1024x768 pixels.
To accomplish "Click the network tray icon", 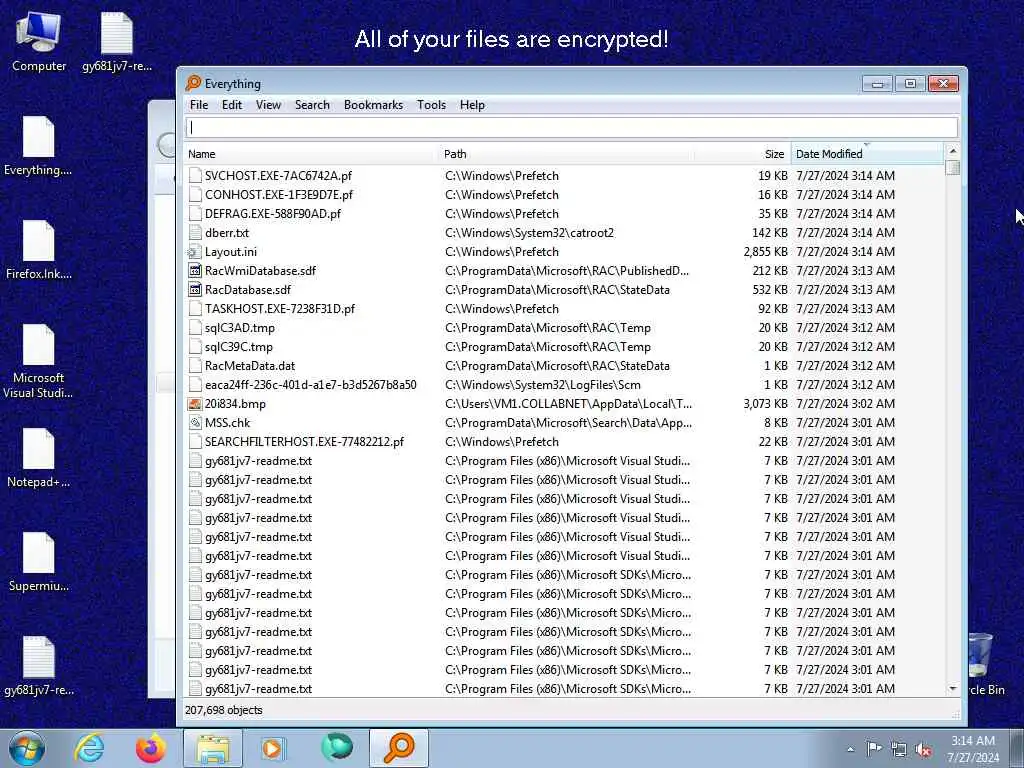I will pyautogui.click(x=899, y=749).
